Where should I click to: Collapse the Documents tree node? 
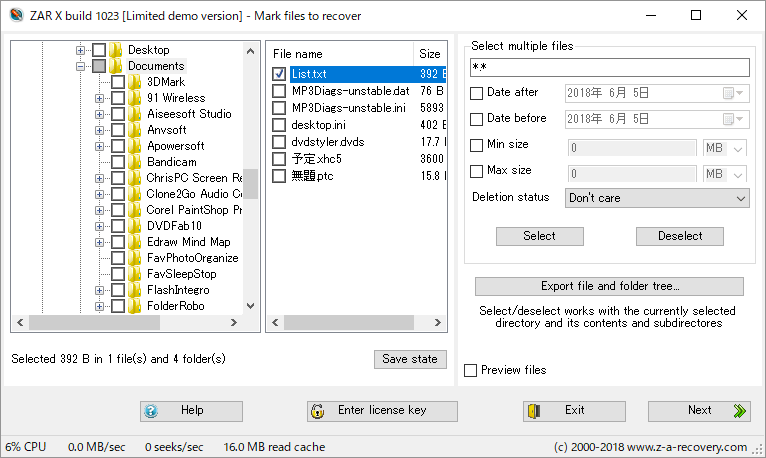(80, 66)
